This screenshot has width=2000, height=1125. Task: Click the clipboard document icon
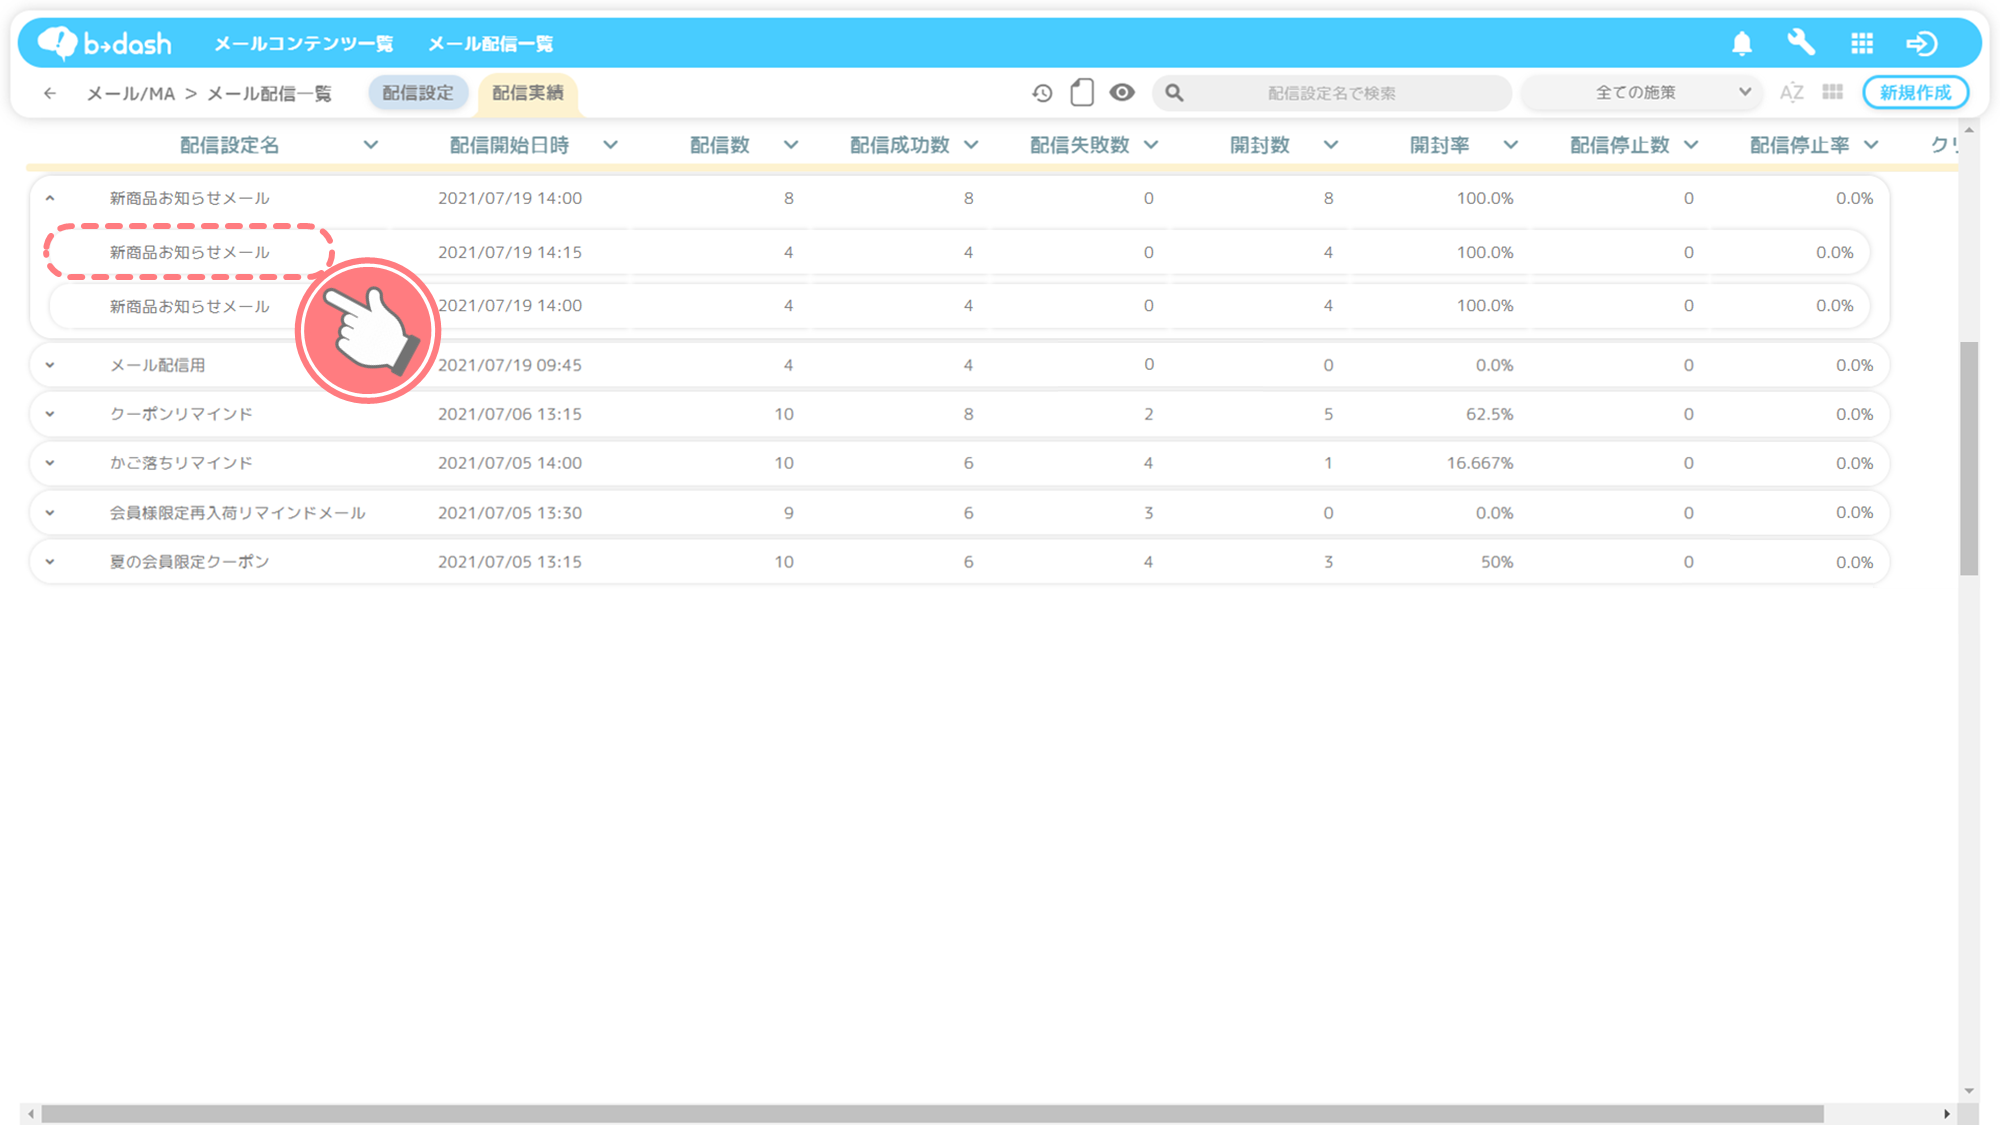(1082, 92)
